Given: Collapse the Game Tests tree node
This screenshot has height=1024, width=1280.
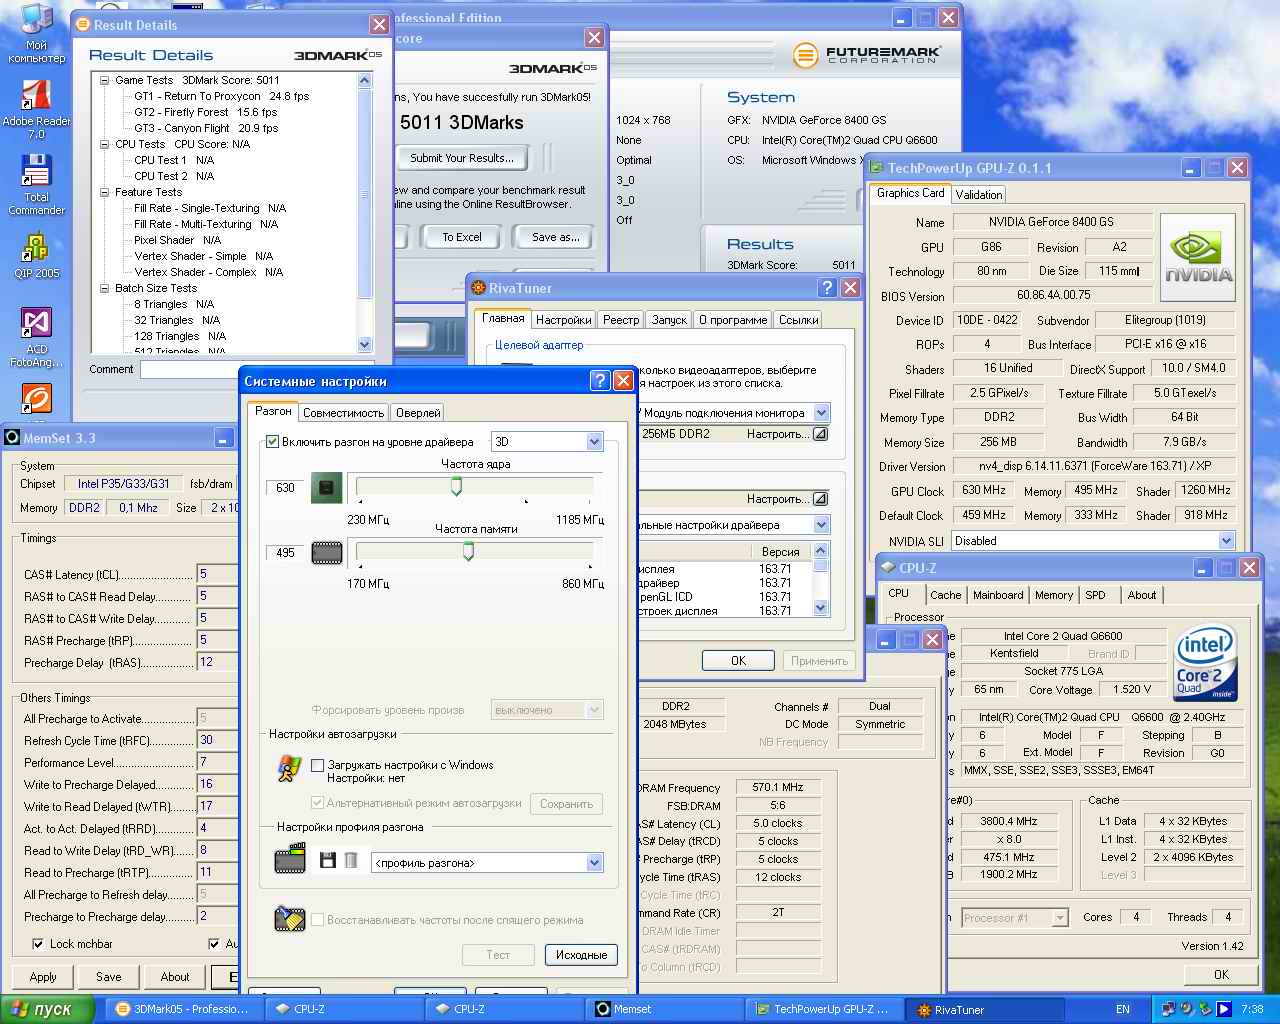Looking at the screenshot, I should tap(105, 80).
